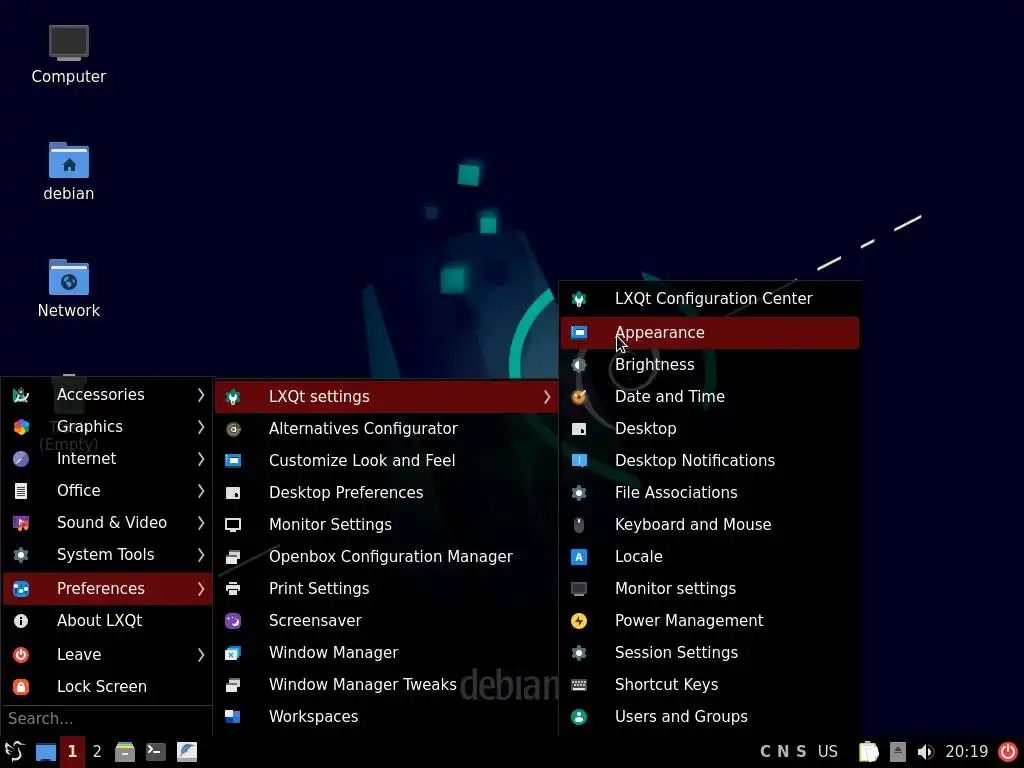Click the Accessories category icon

click(x=21, y=395)
